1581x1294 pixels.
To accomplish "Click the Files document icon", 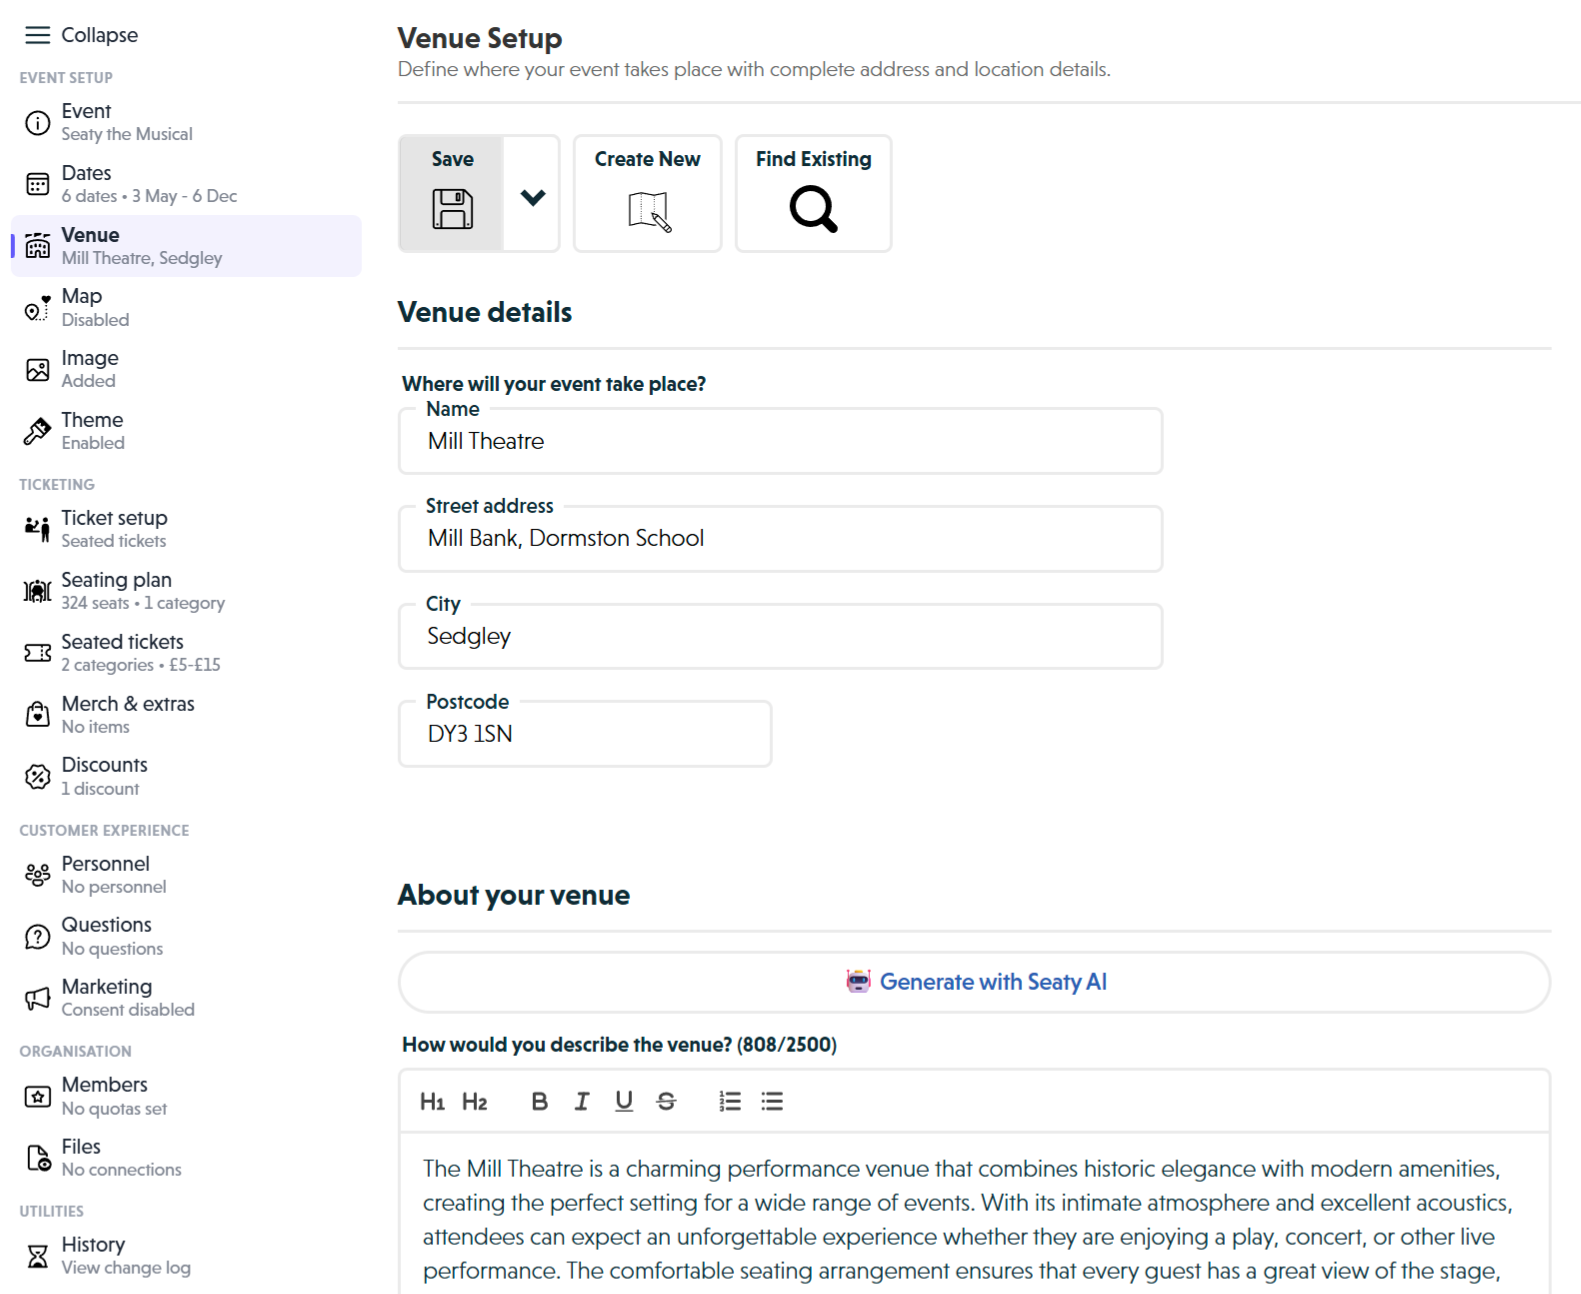I will (x=37, y=1158).
